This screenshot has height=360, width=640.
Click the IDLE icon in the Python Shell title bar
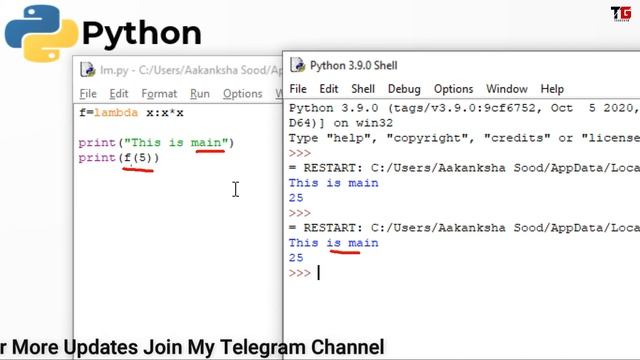[298, 65]
